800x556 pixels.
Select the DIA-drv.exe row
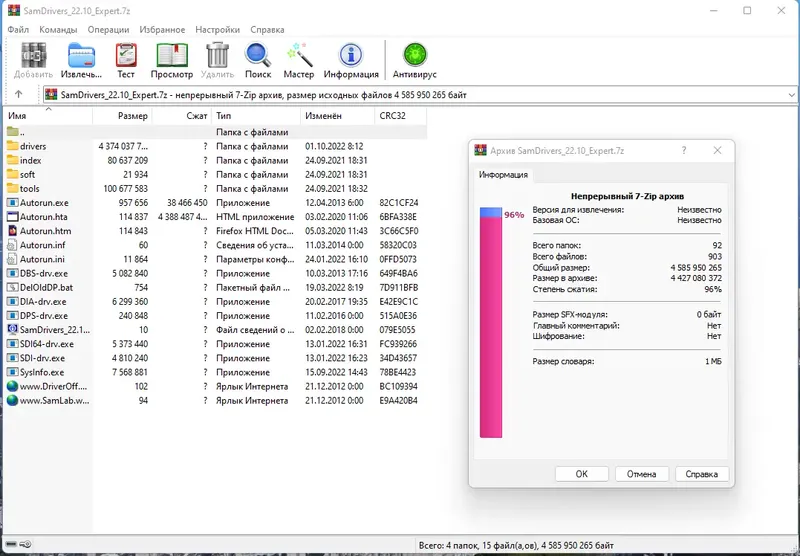215,301
